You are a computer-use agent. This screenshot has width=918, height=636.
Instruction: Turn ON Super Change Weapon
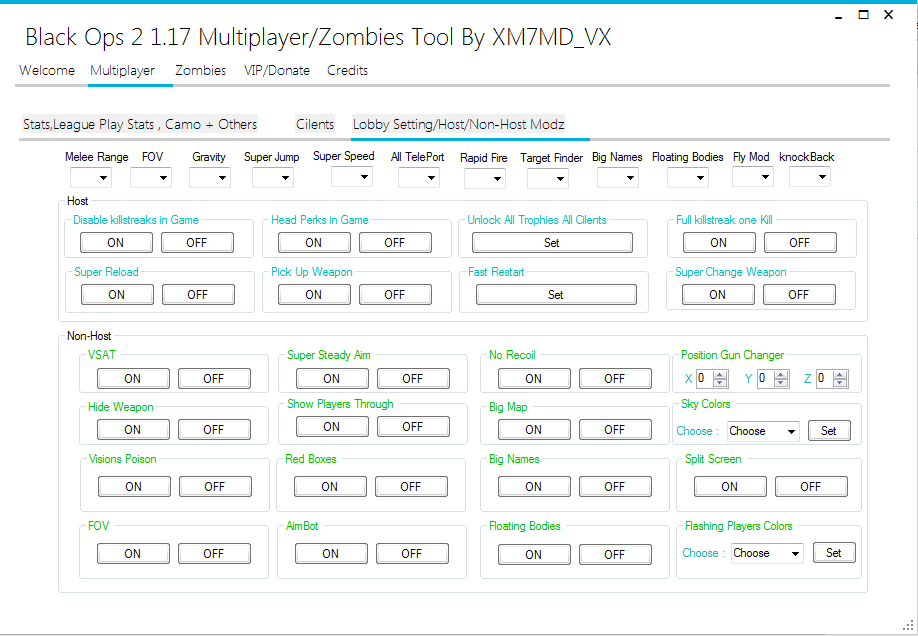tap(718, 295)
